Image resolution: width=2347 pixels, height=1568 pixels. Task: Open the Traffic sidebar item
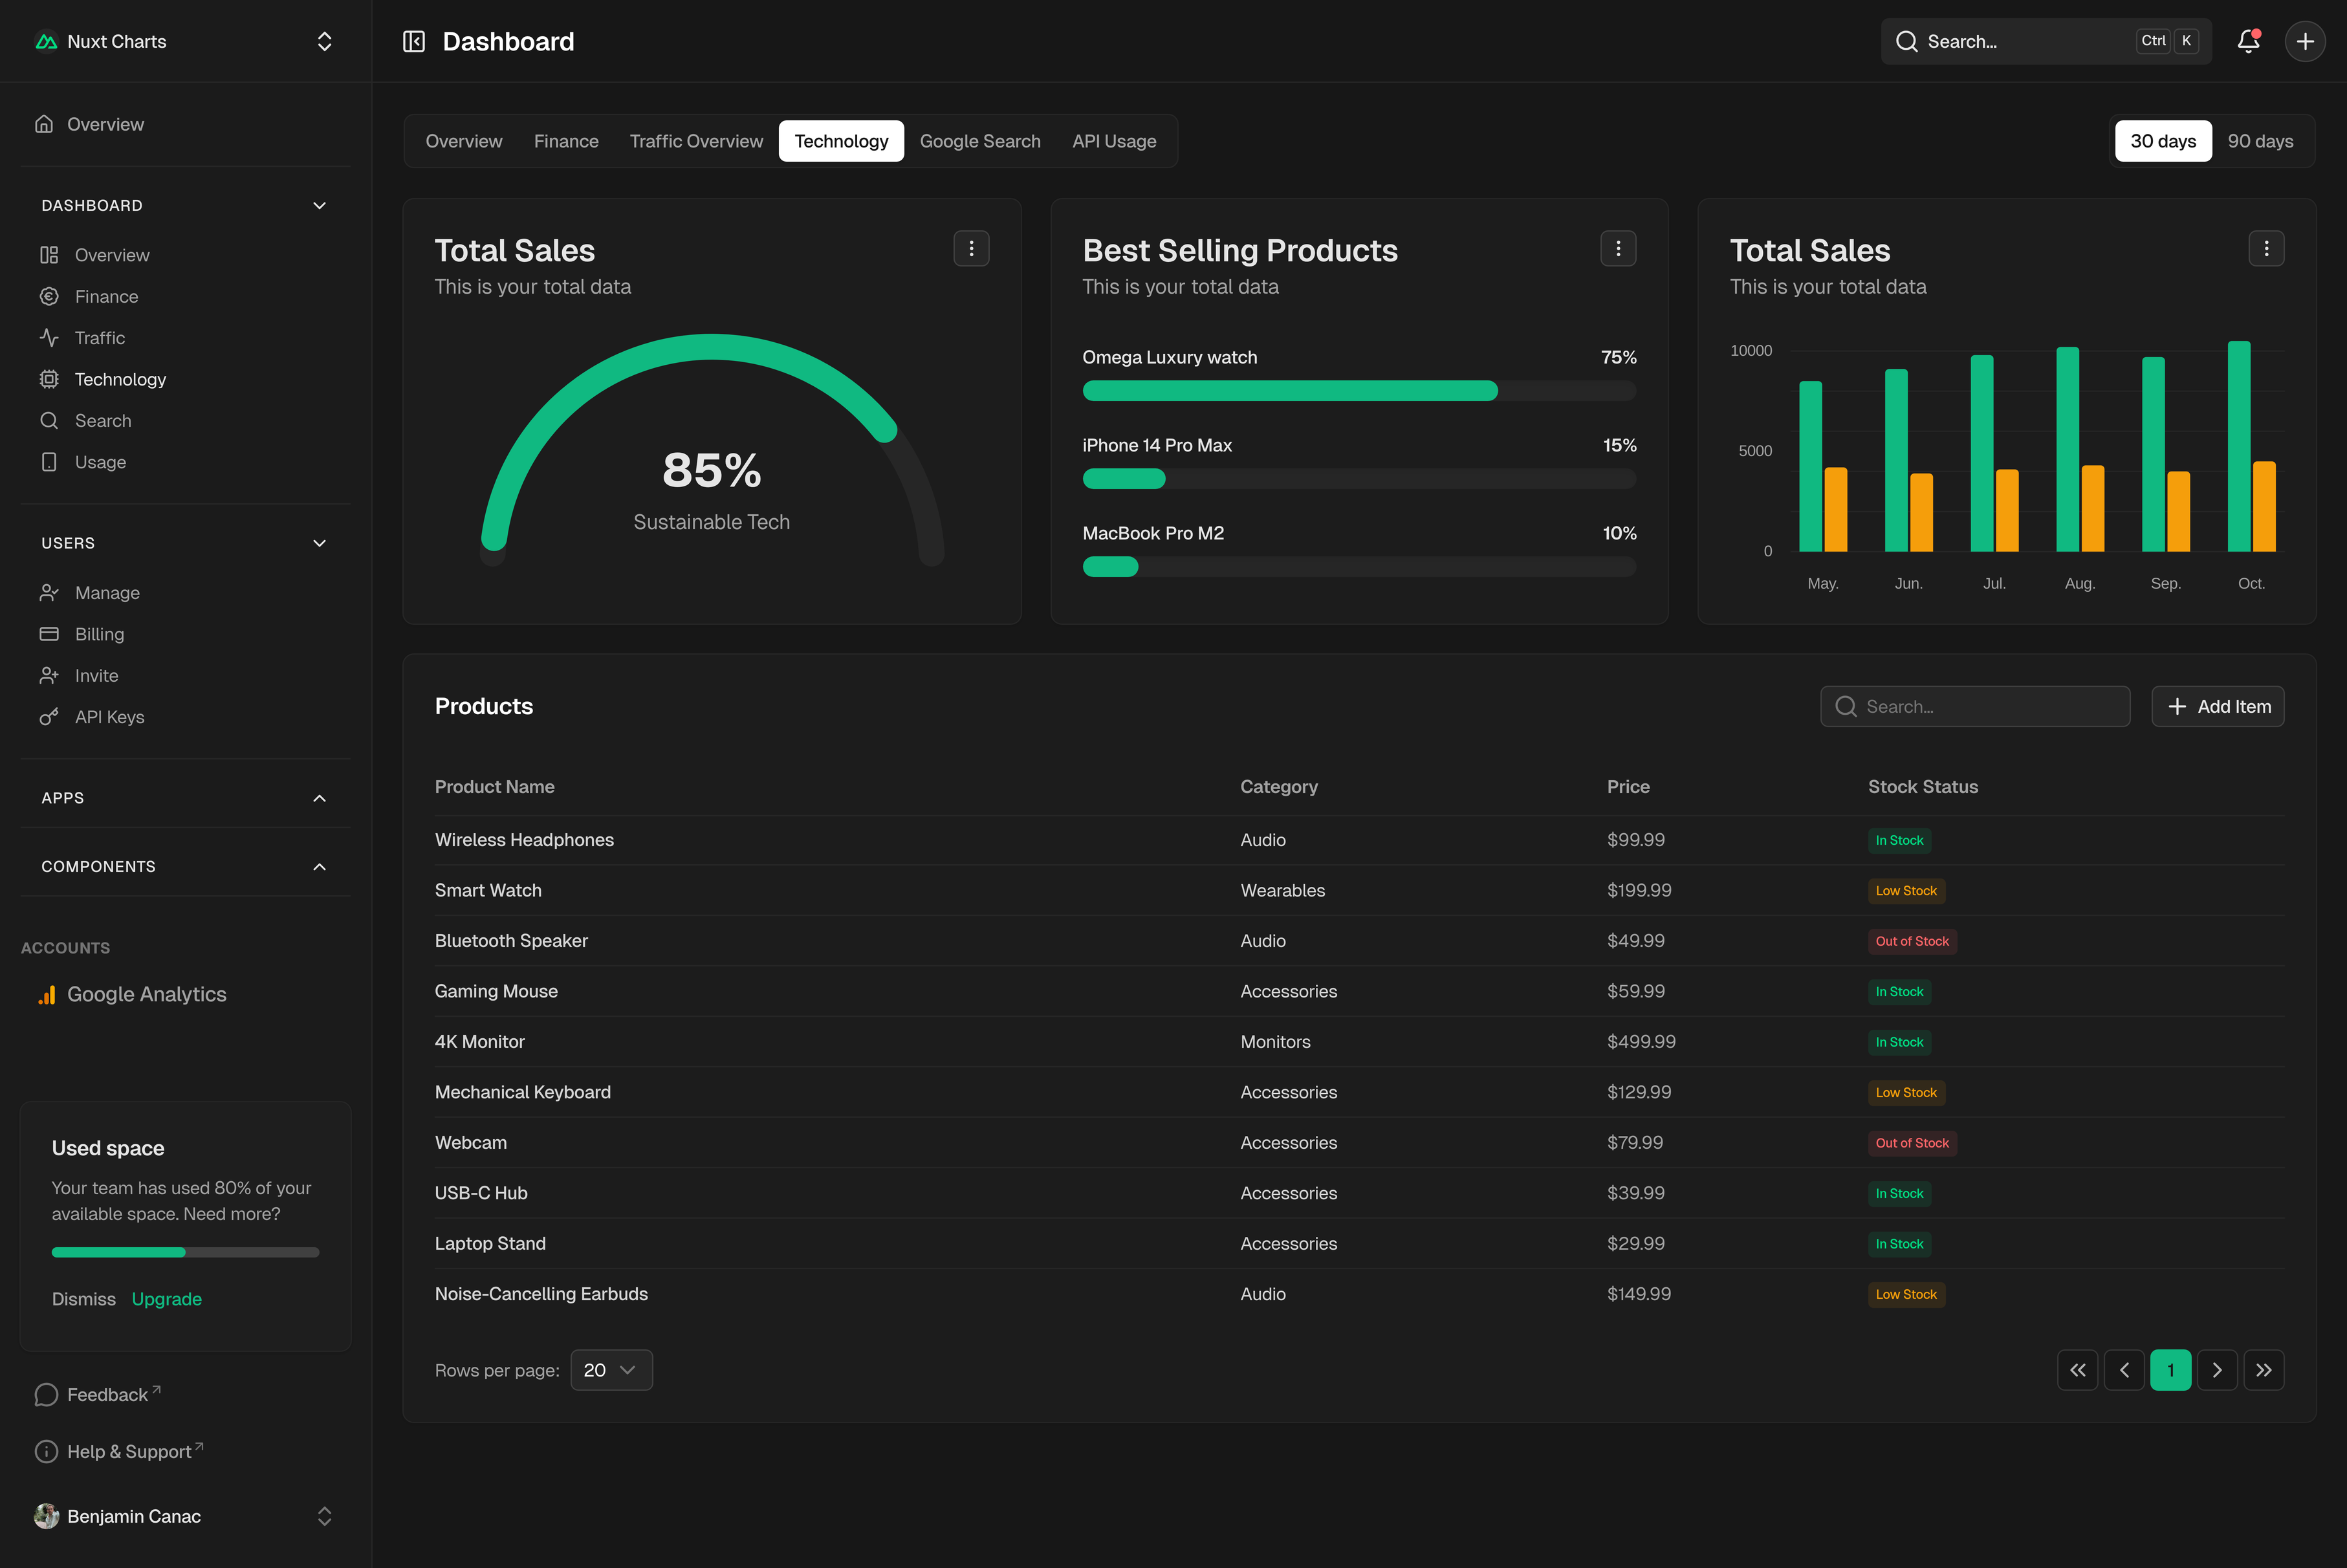[x=99, y=338]
